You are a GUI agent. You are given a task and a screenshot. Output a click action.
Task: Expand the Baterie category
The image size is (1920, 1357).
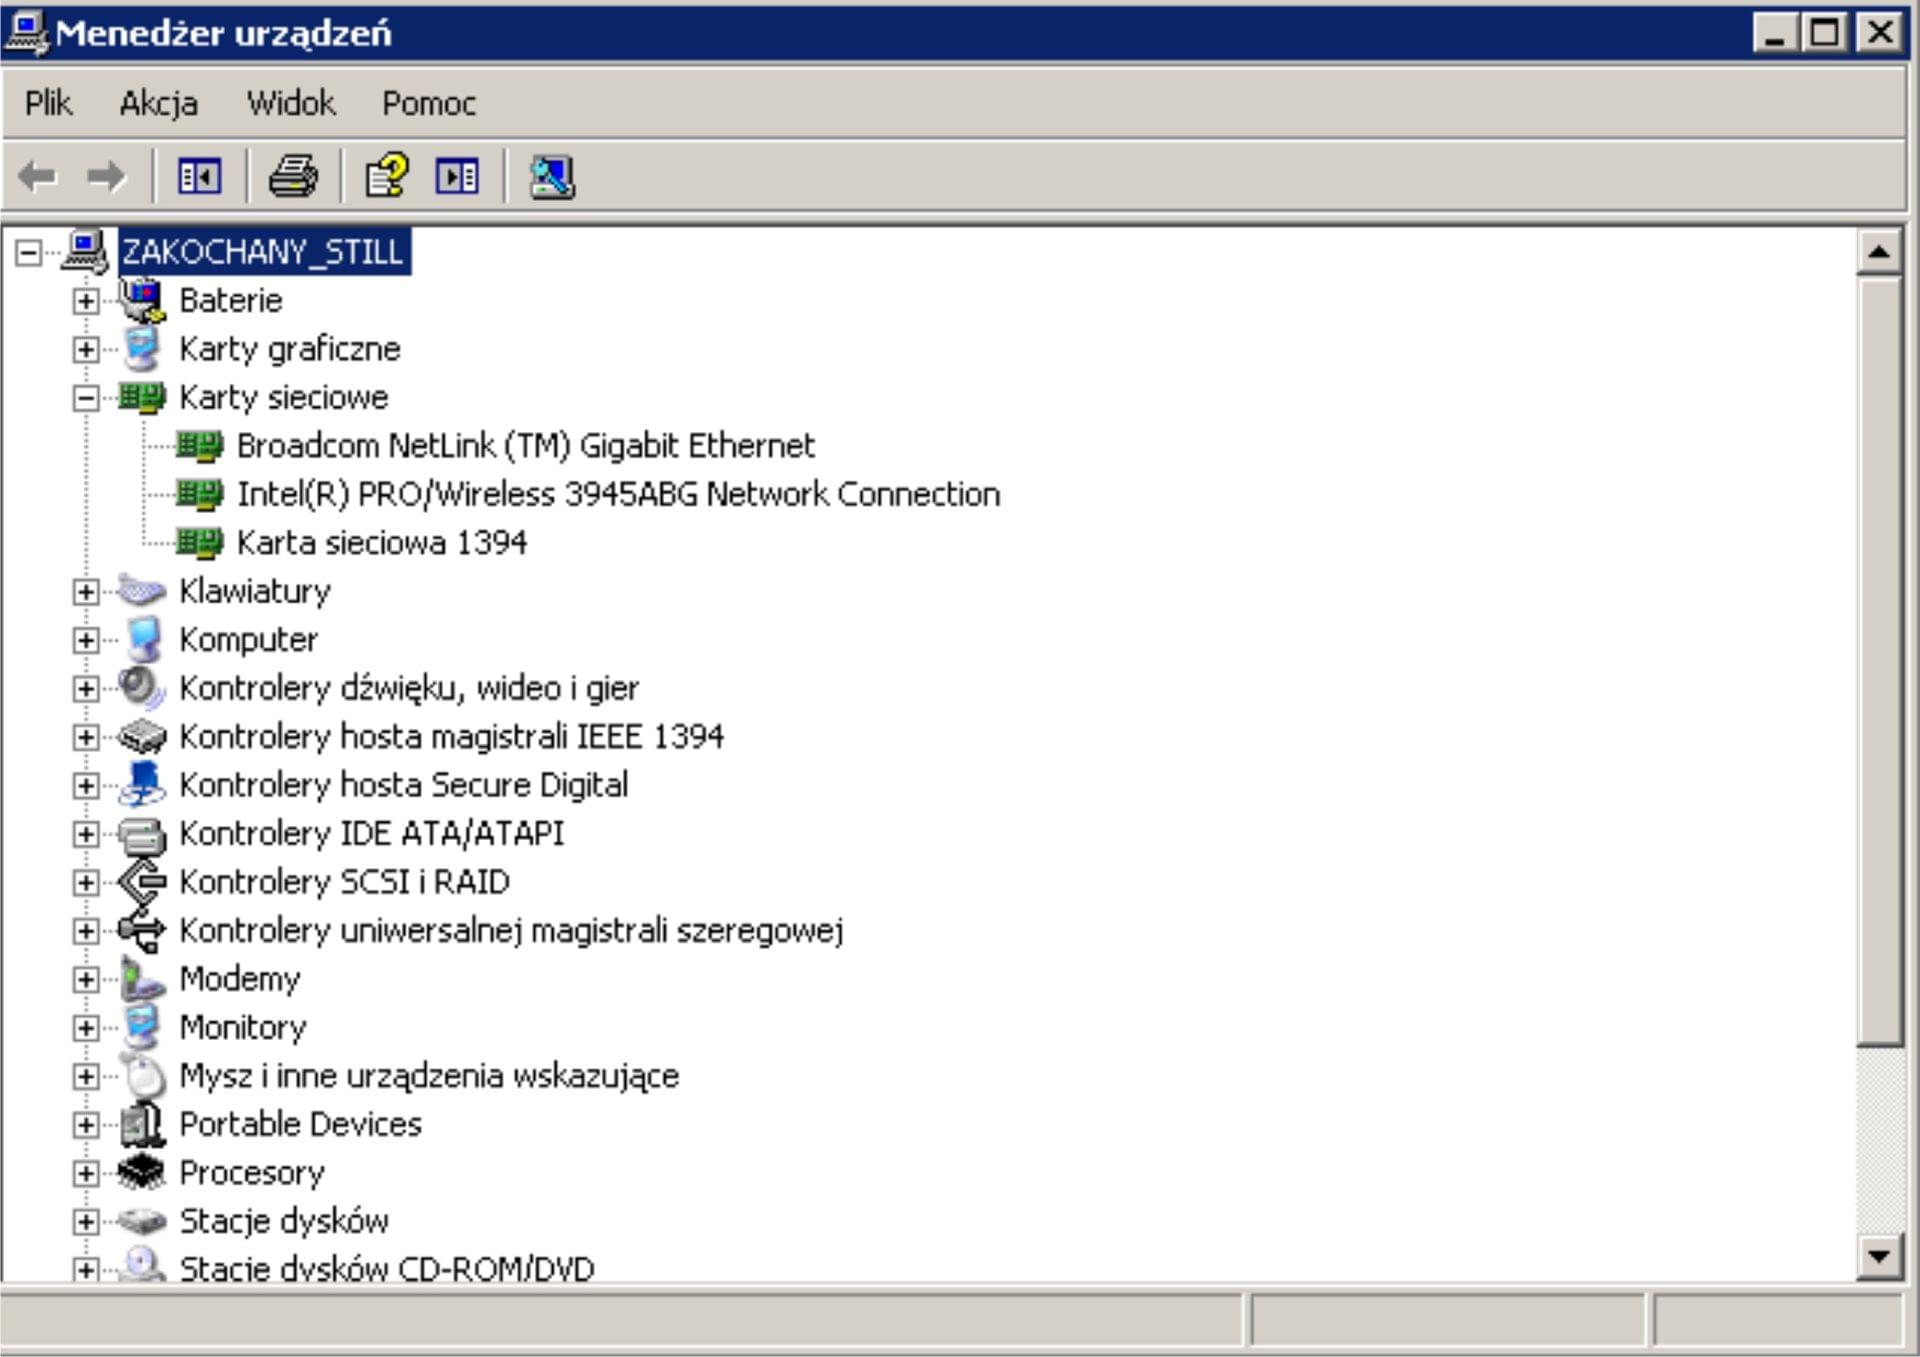[86, 300]
